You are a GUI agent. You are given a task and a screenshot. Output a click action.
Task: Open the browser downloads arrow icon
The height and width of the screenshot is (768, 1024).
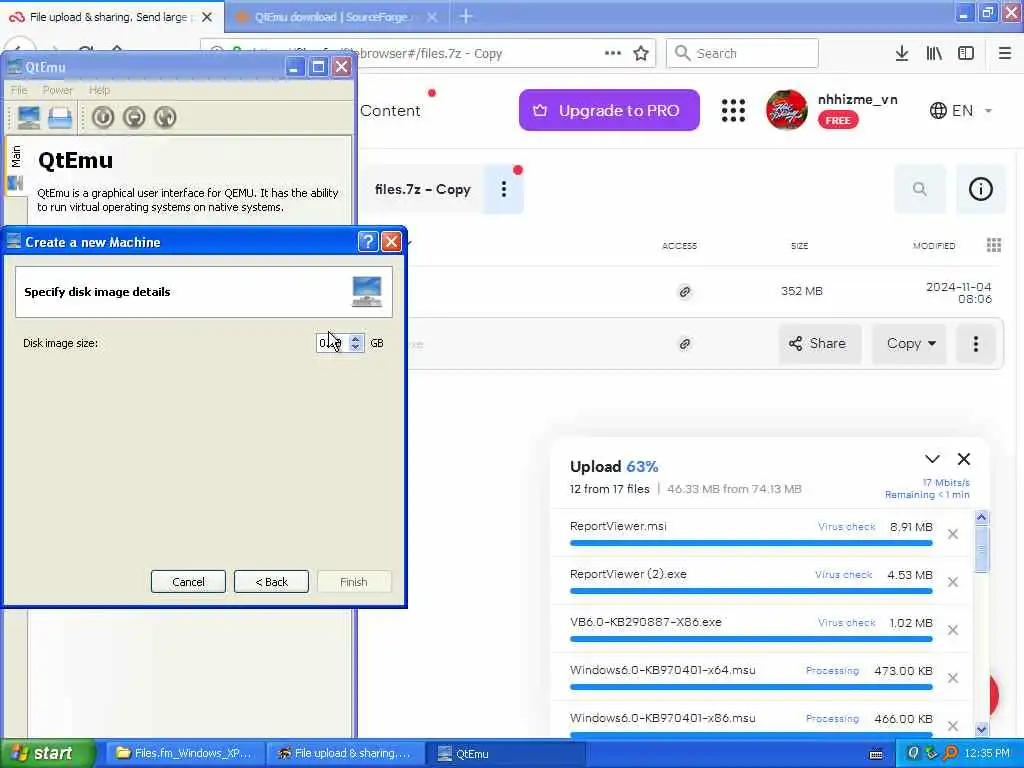pos(902,53)
